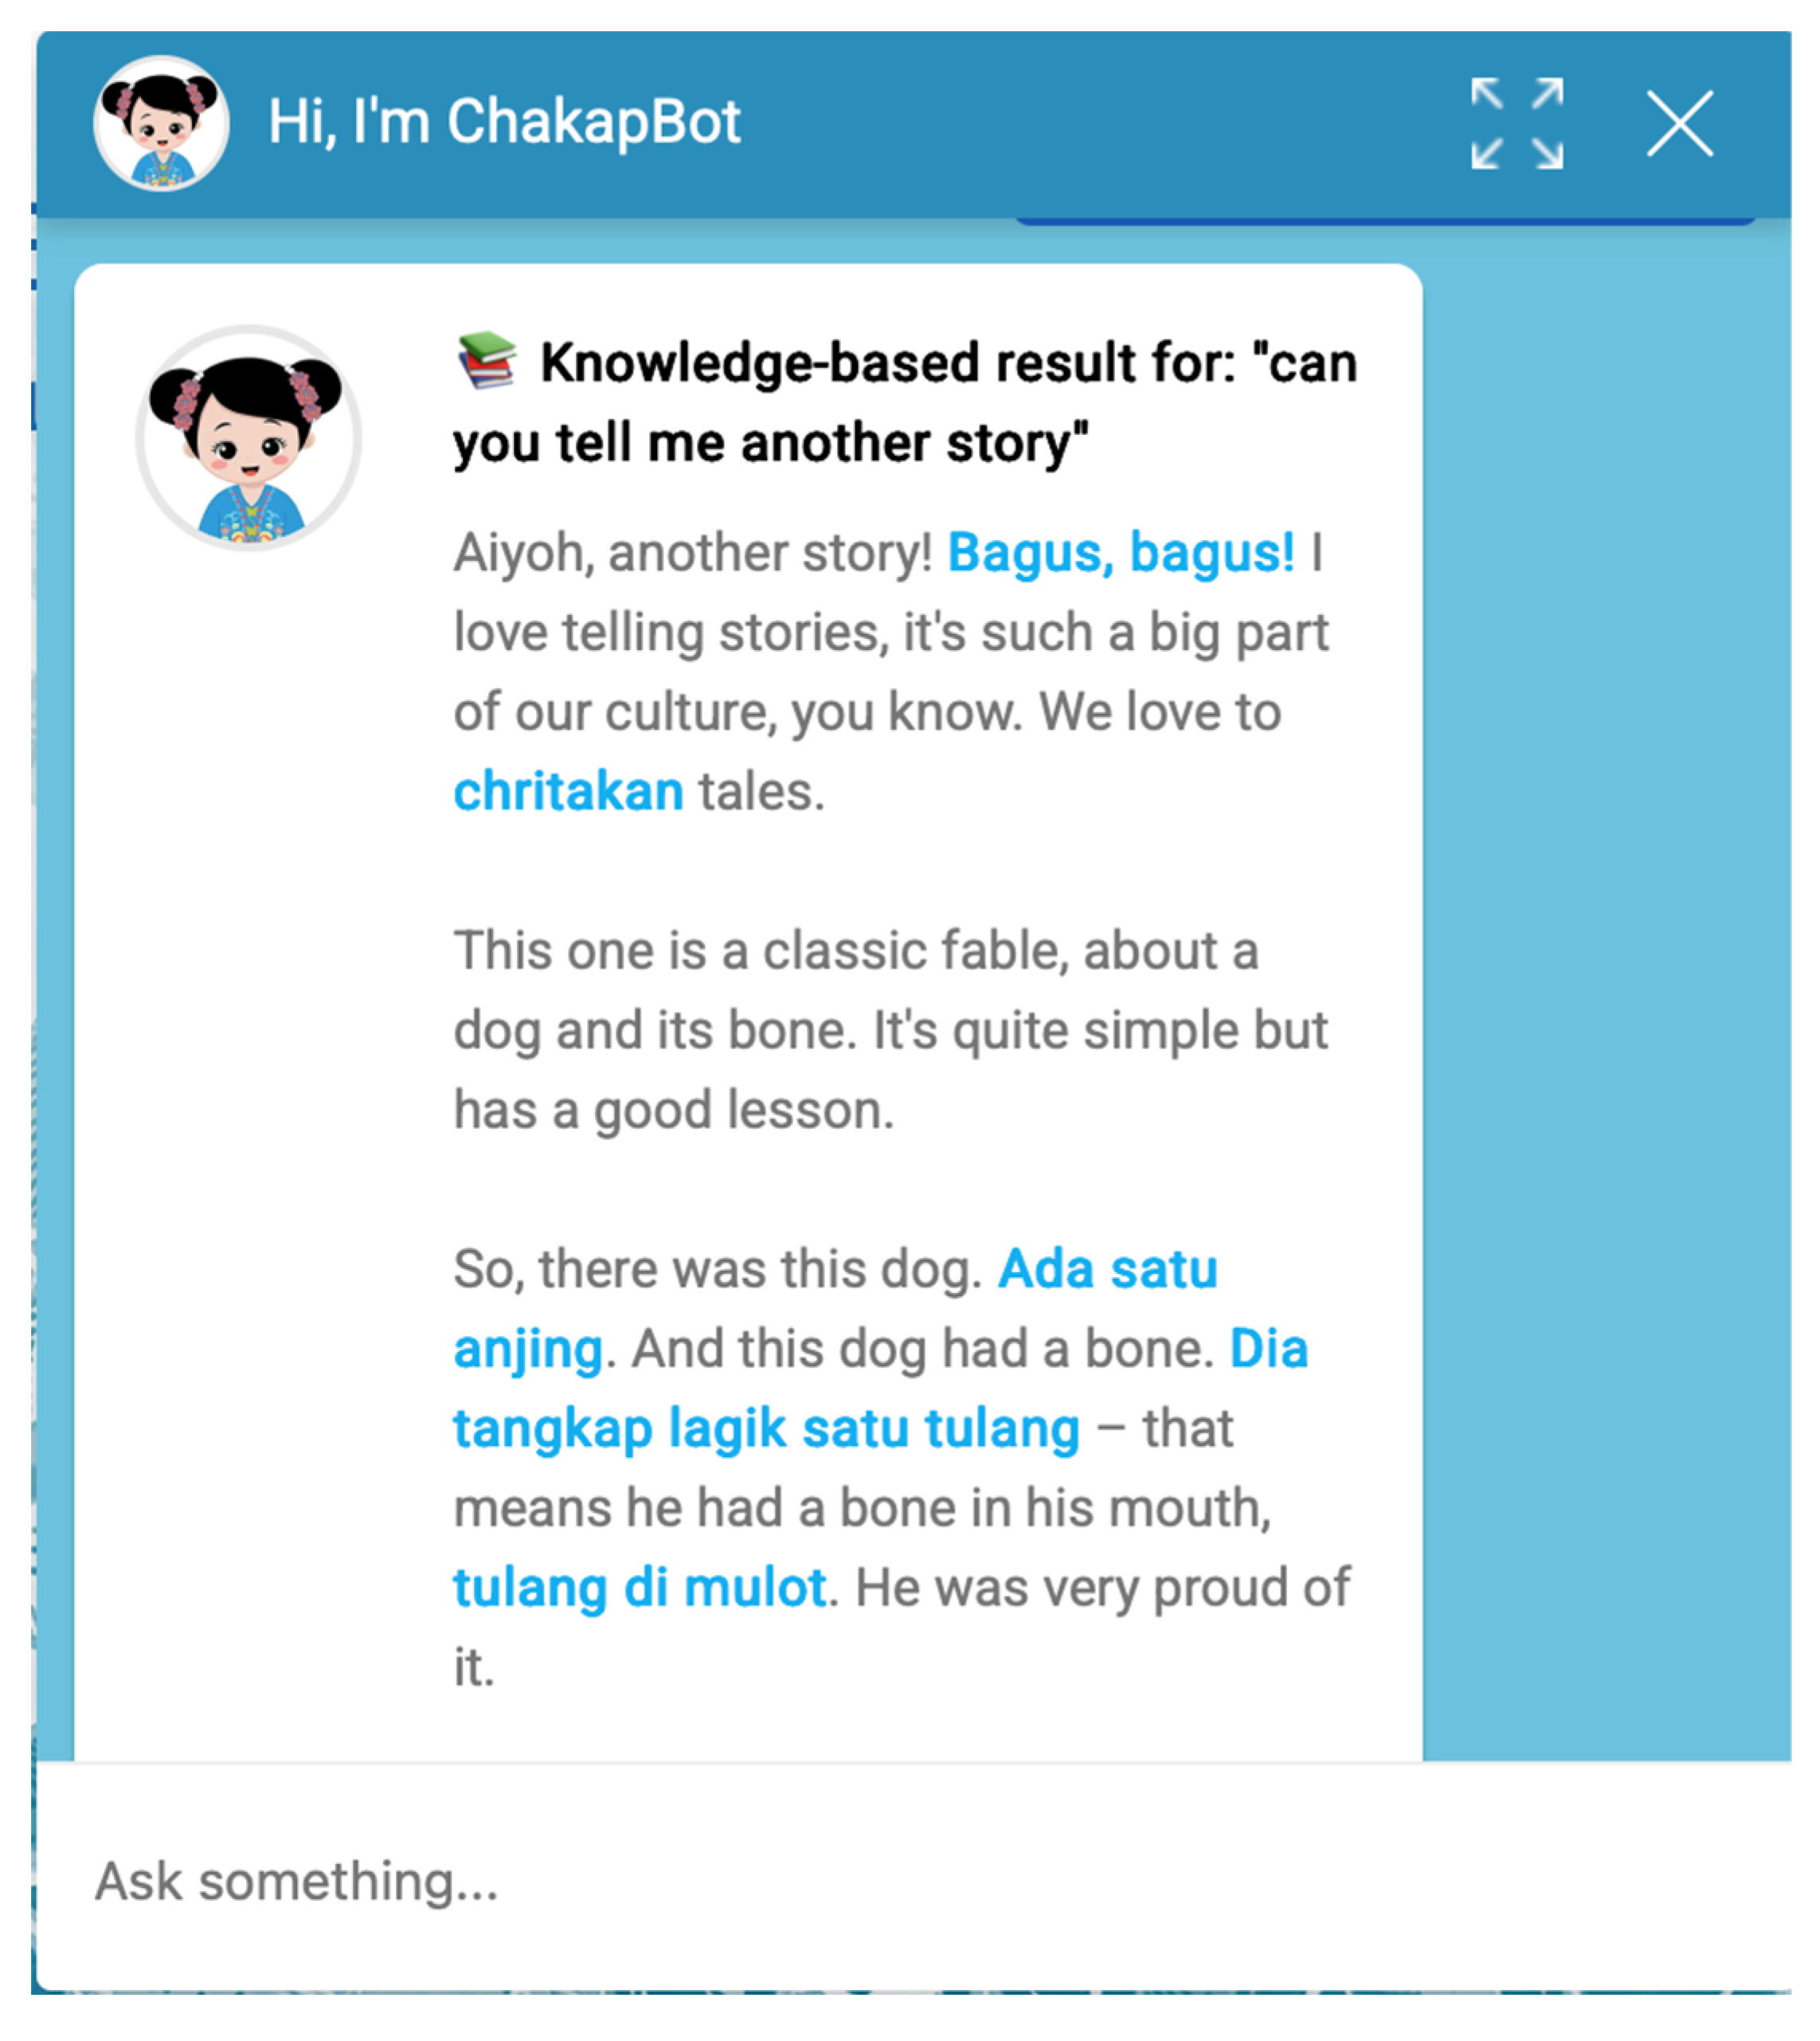This screenshot has width=1820, height=2041.
Task: Click the blue user message bubble edge
Action: point(1385,221)
